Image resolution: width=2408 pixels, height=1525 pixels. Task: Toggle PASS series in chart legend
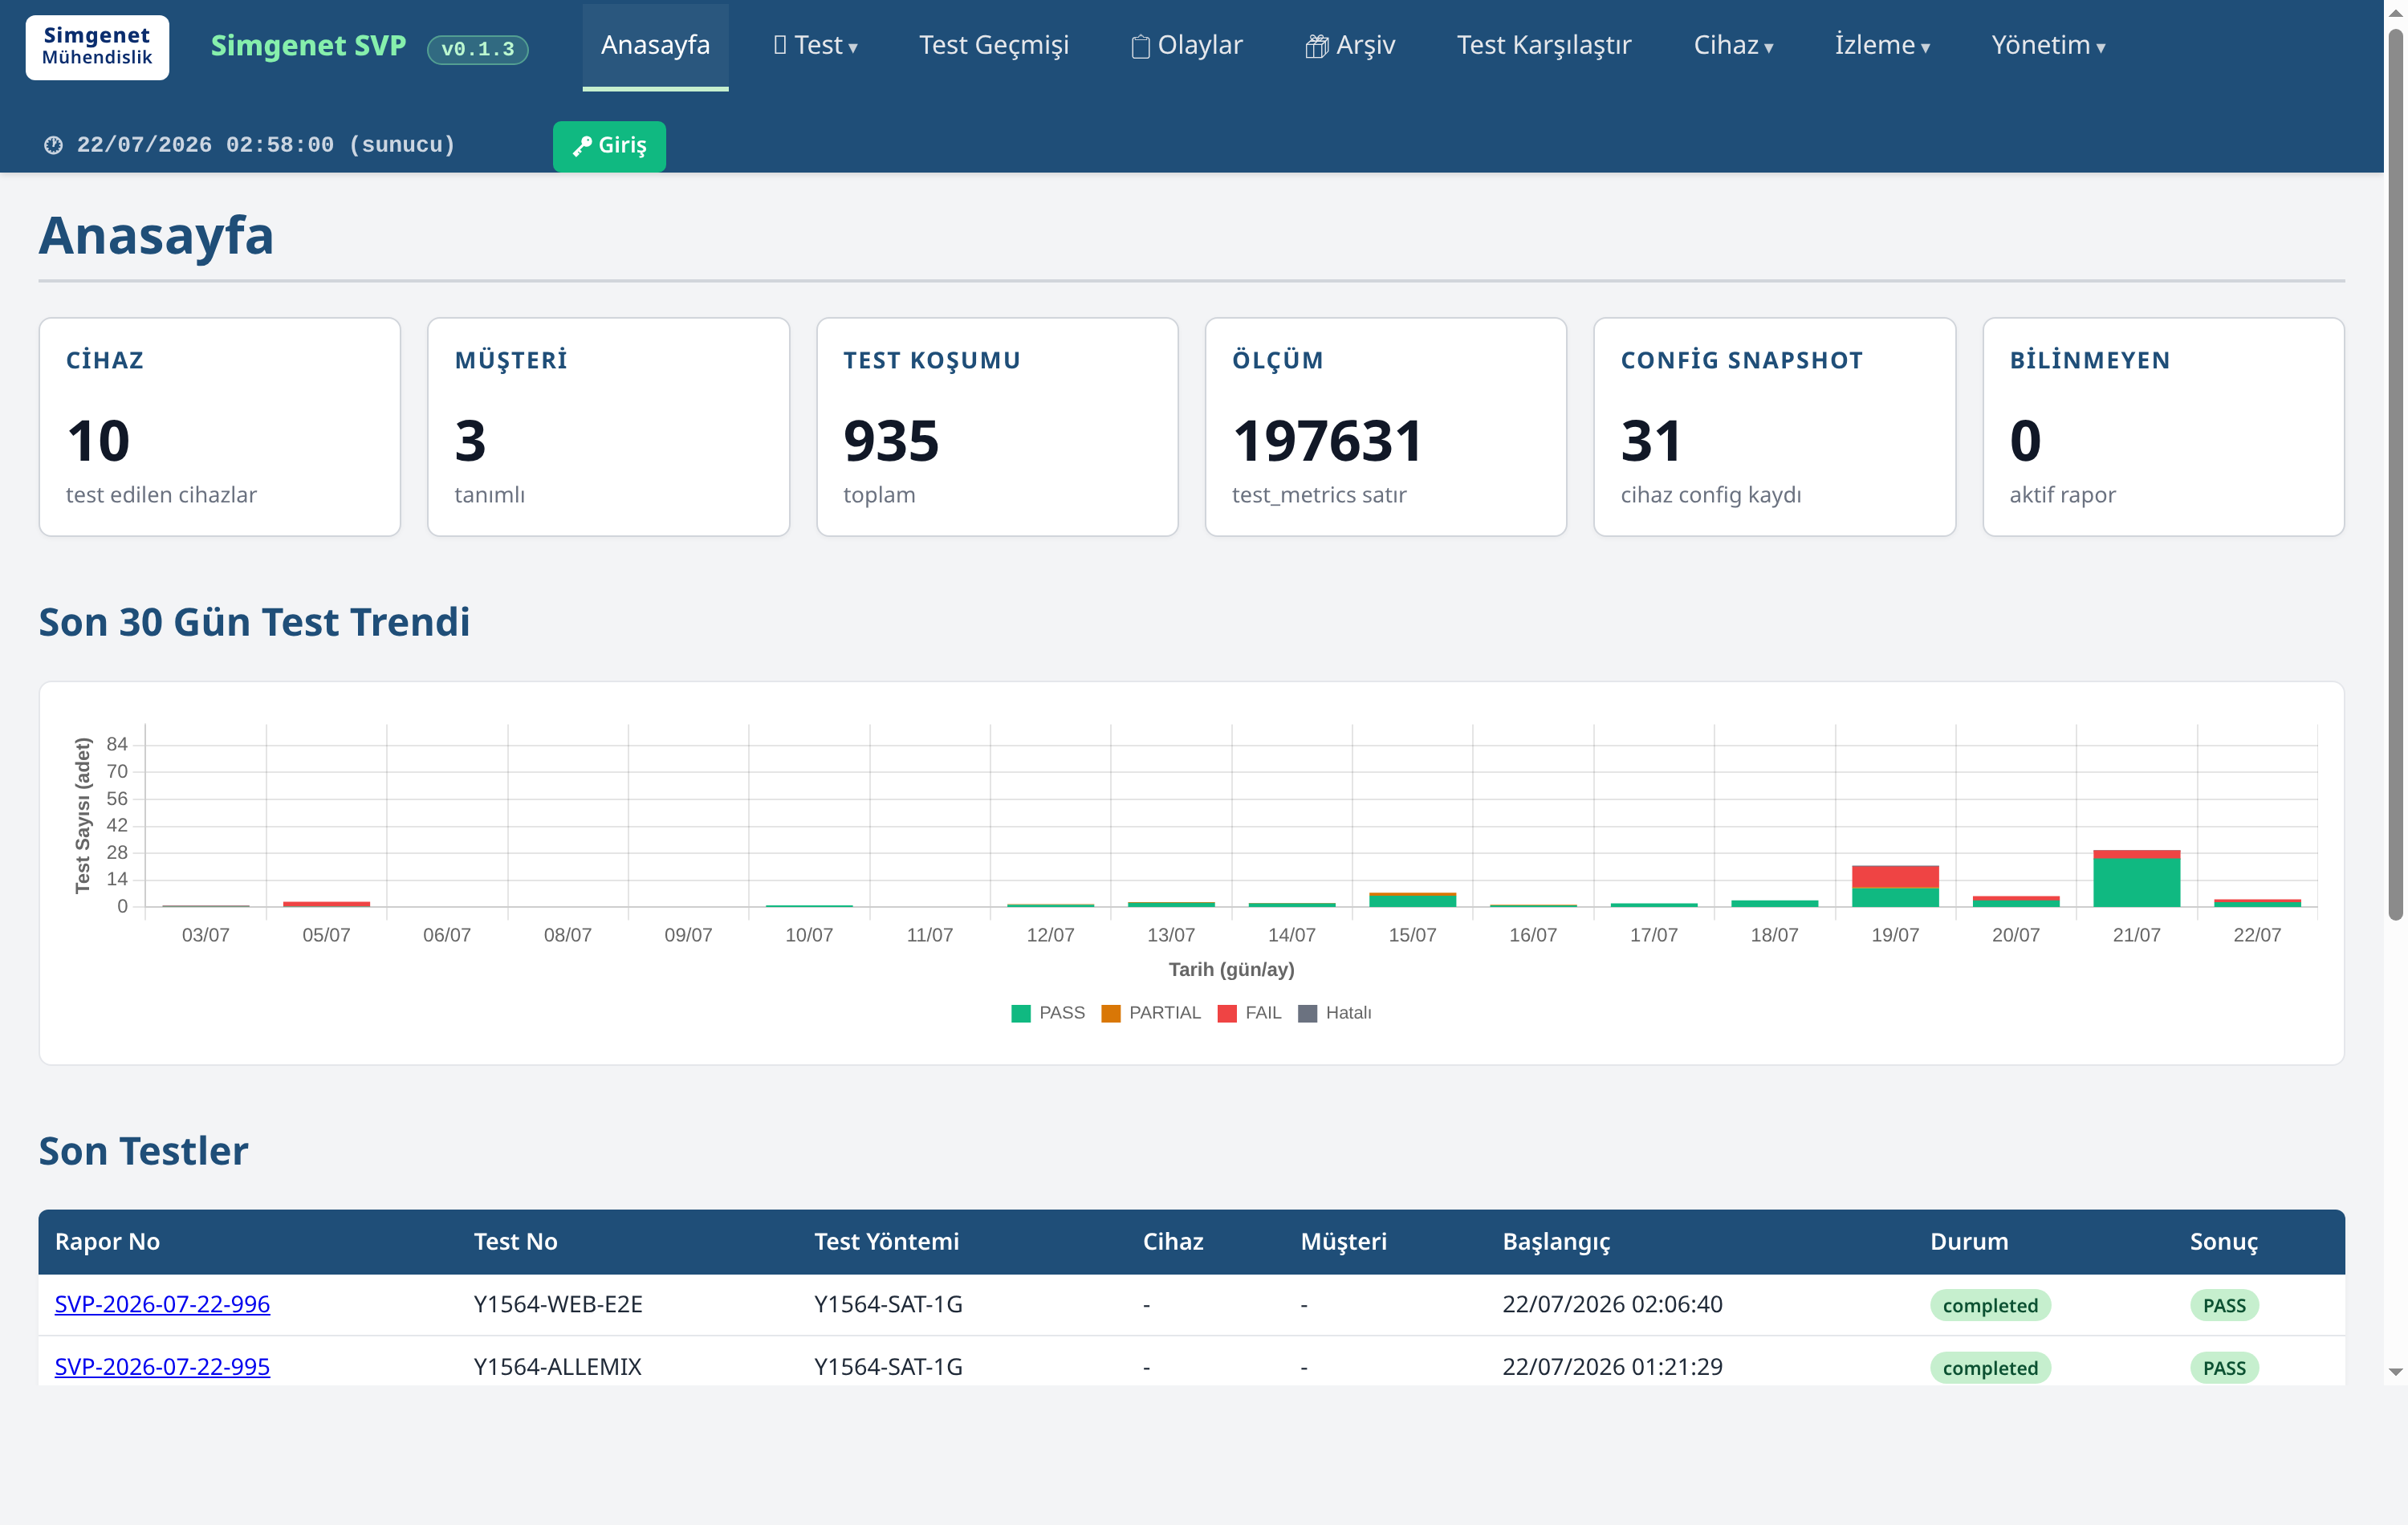[x=1048, y=1013]
